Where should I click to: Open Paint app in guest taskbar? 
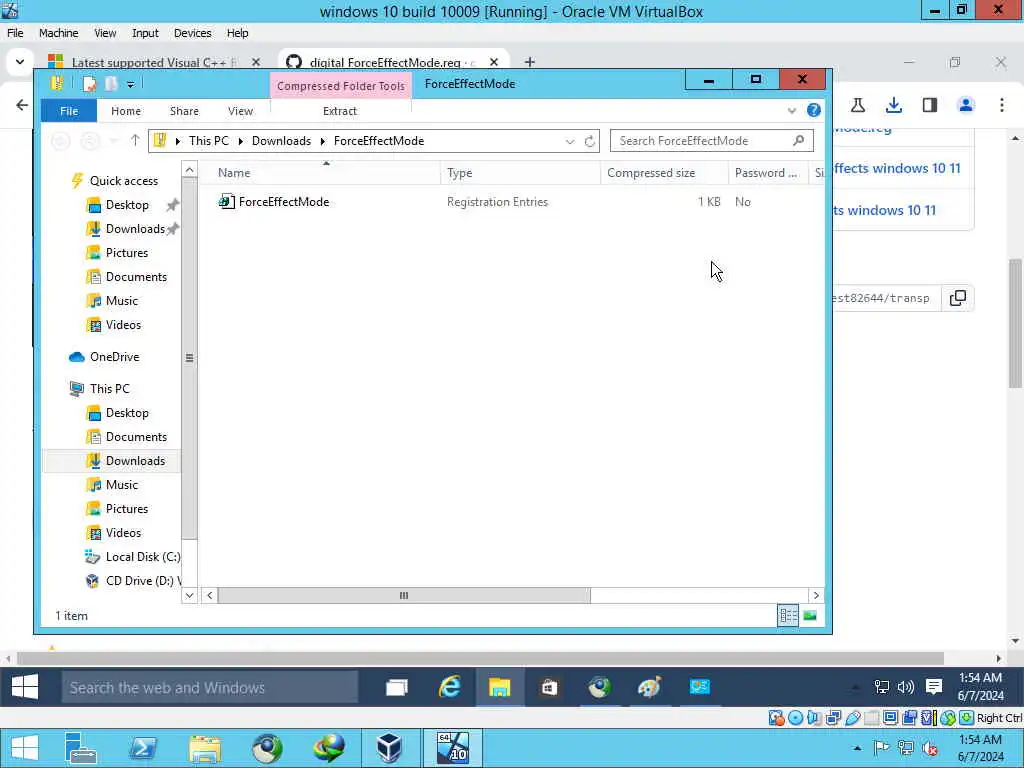[x=649, y=687]
